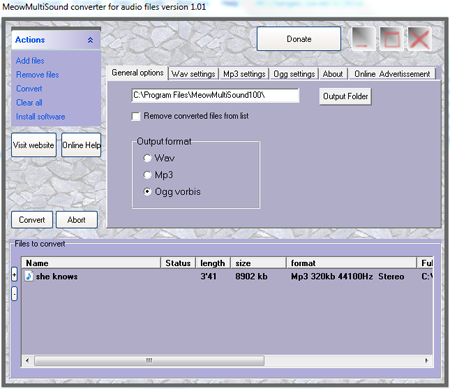Minimize the converter window
Image resolution: width=450 pixels, height=389 pixels.
coord(363,39)
